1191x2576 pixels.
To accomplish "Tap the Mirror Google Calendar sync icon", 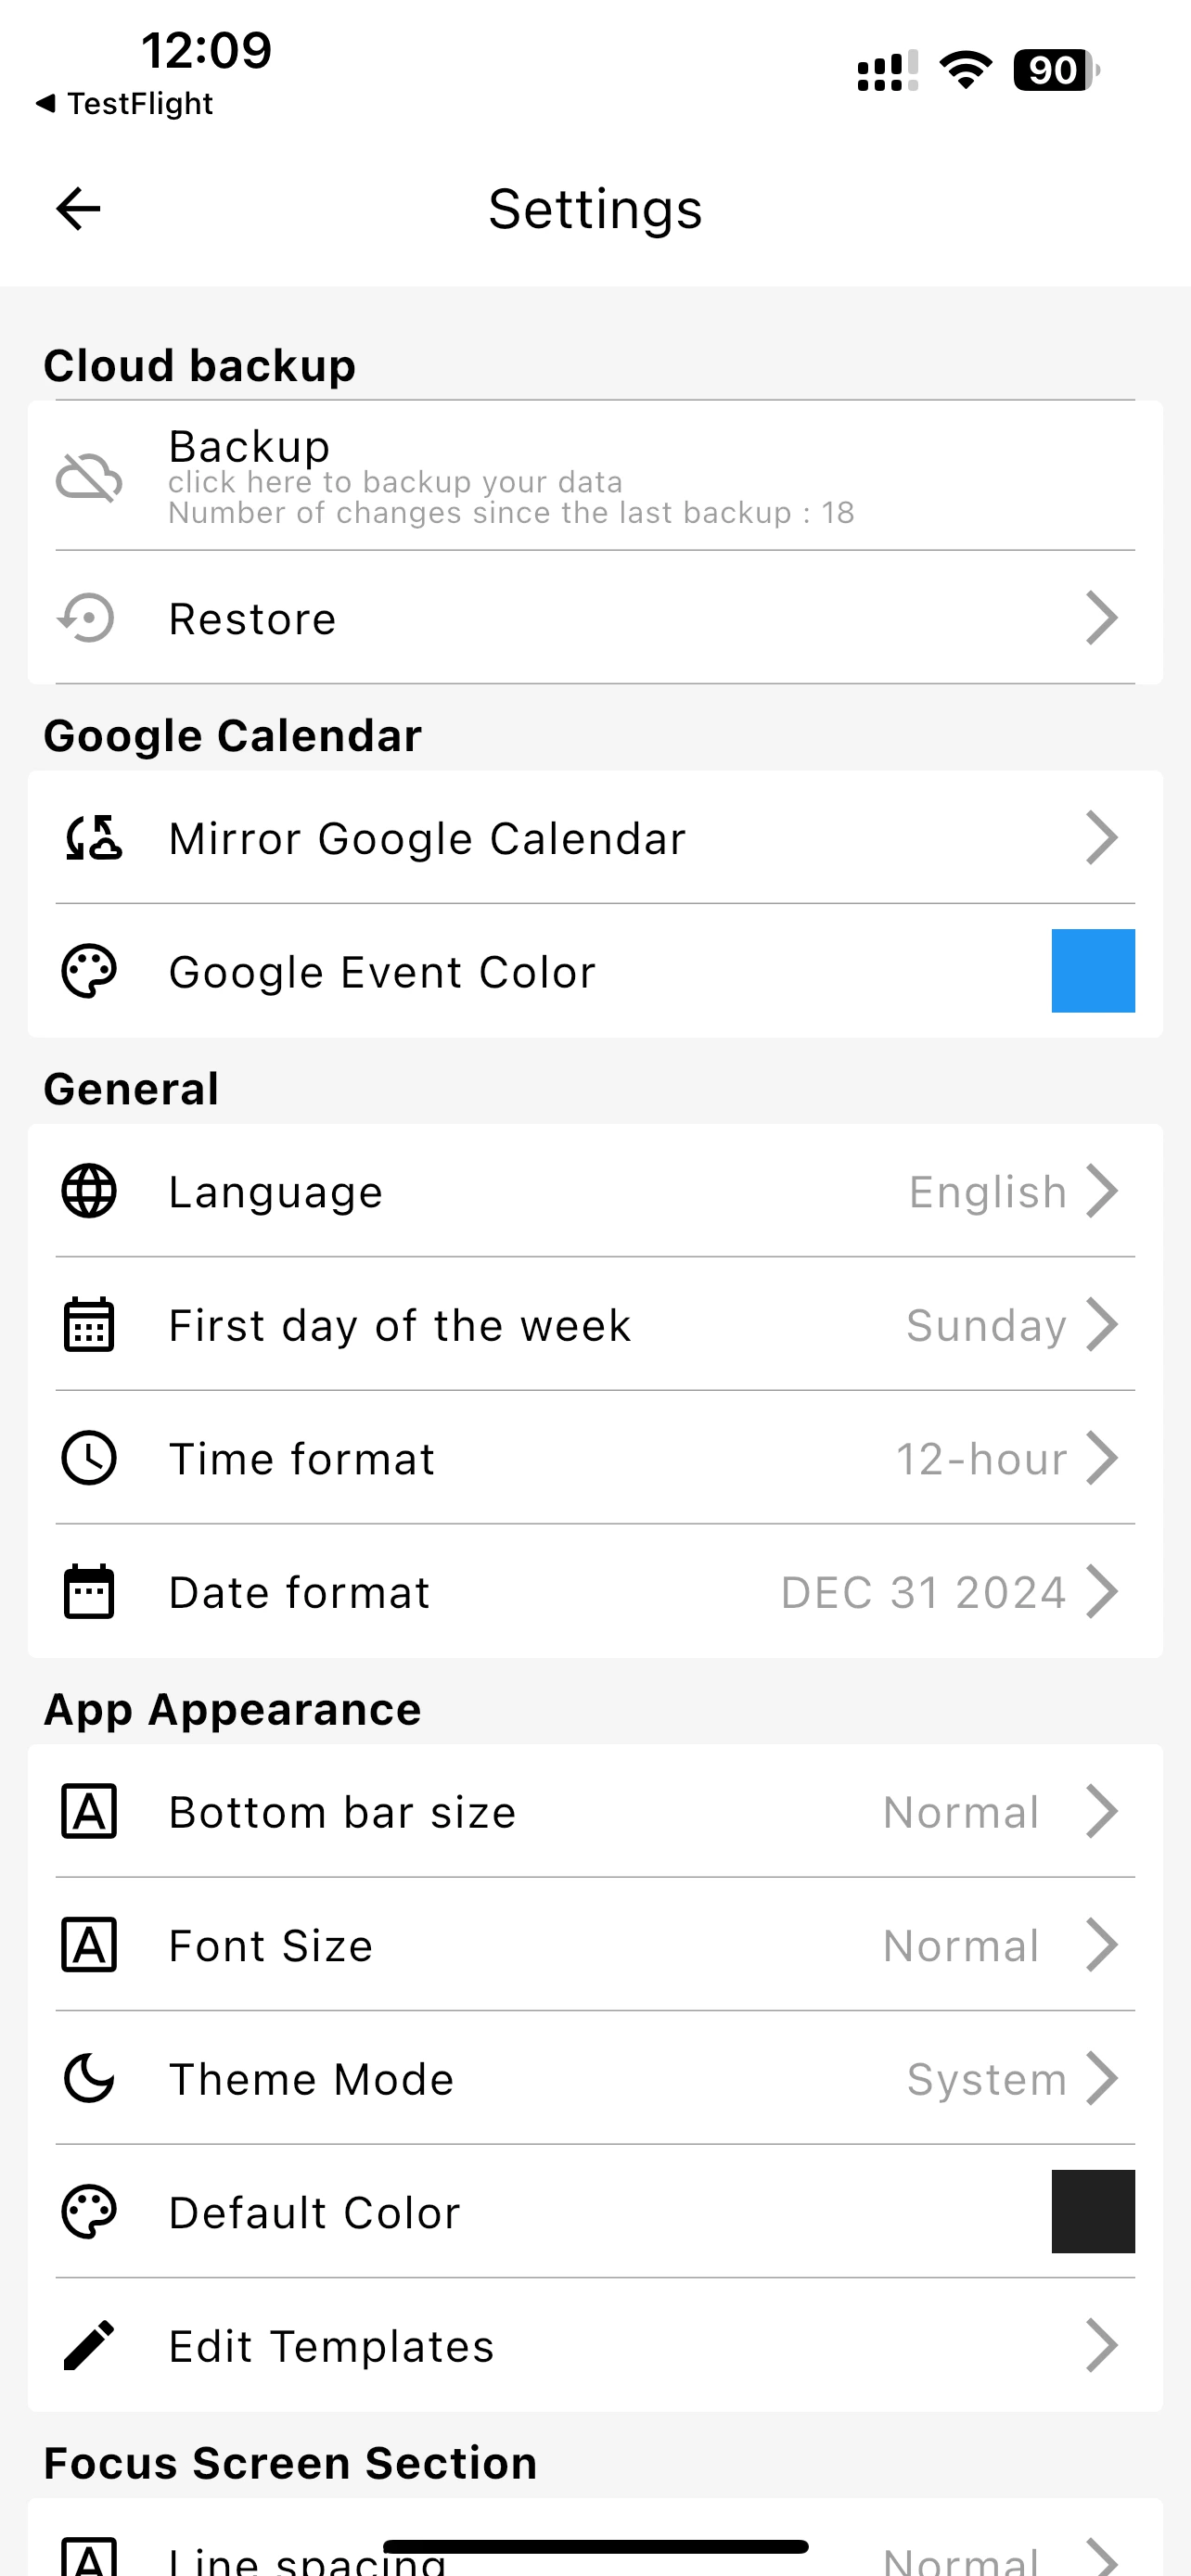I will click(92, 838).
